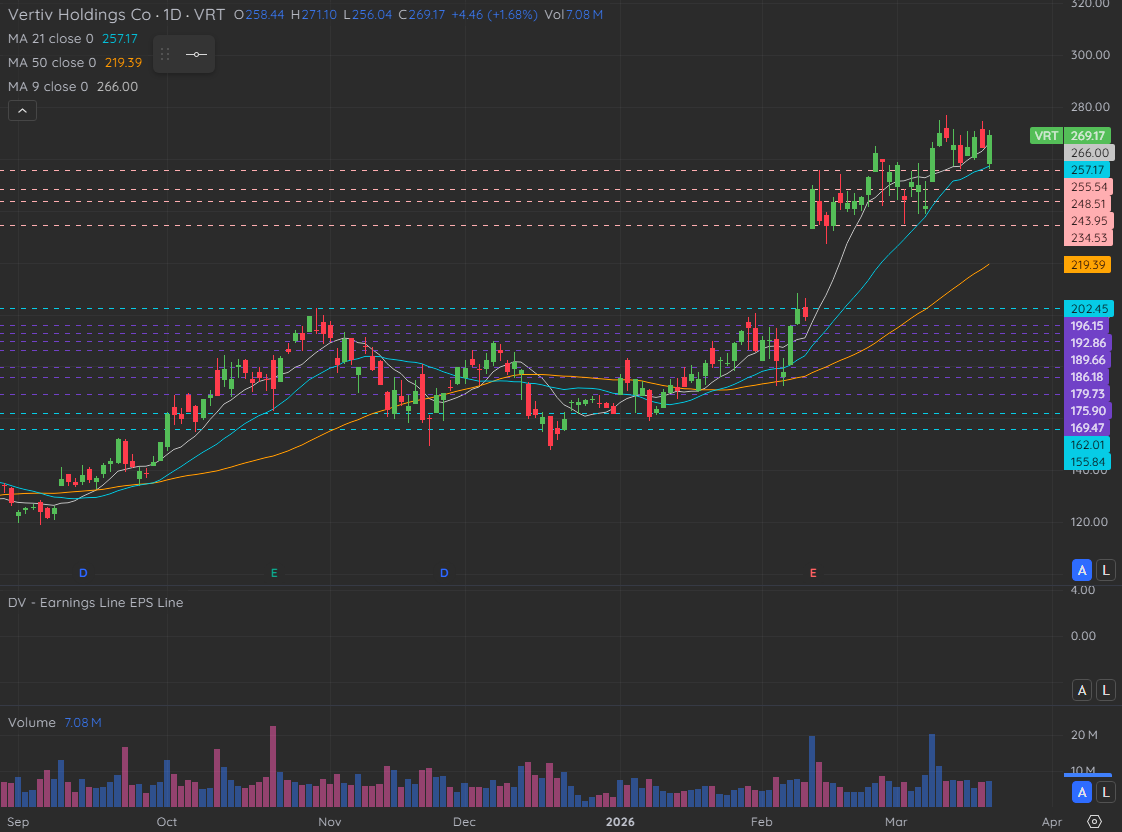This screenshot has width=1122, height=832.
Task: Select the purple horizontal line label 189.66
Action: pyautogui.click(x=1089, y=360)
